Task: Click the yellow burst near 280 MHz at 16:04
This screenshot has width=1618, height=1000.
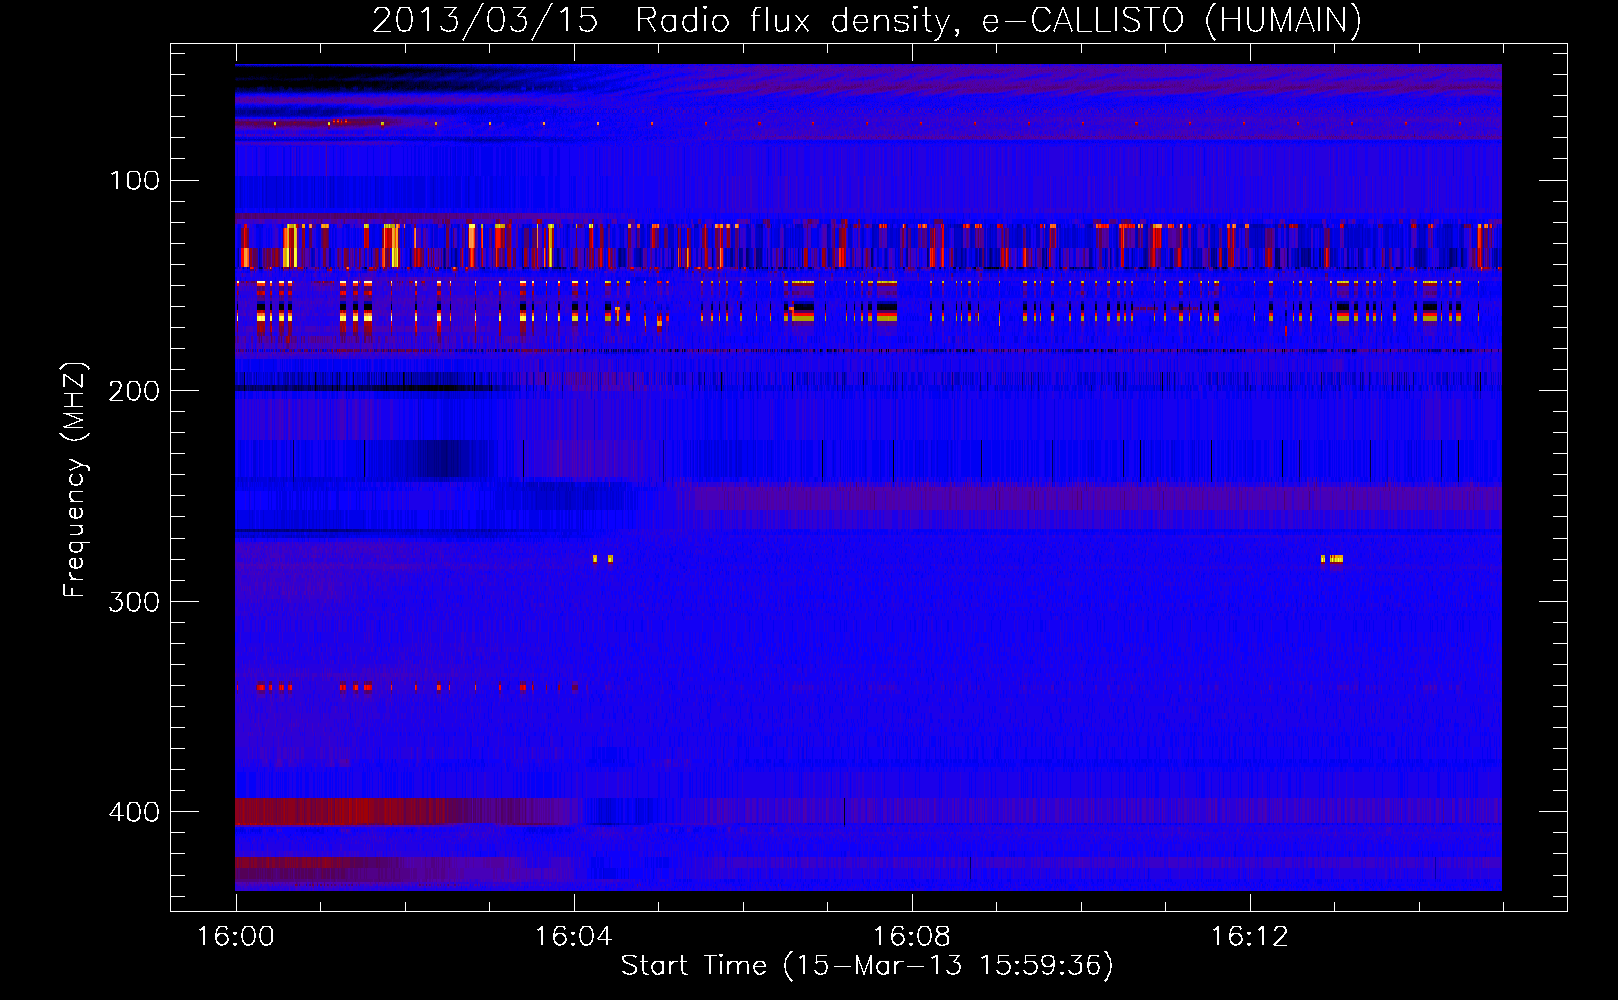Action: point(603,559)
